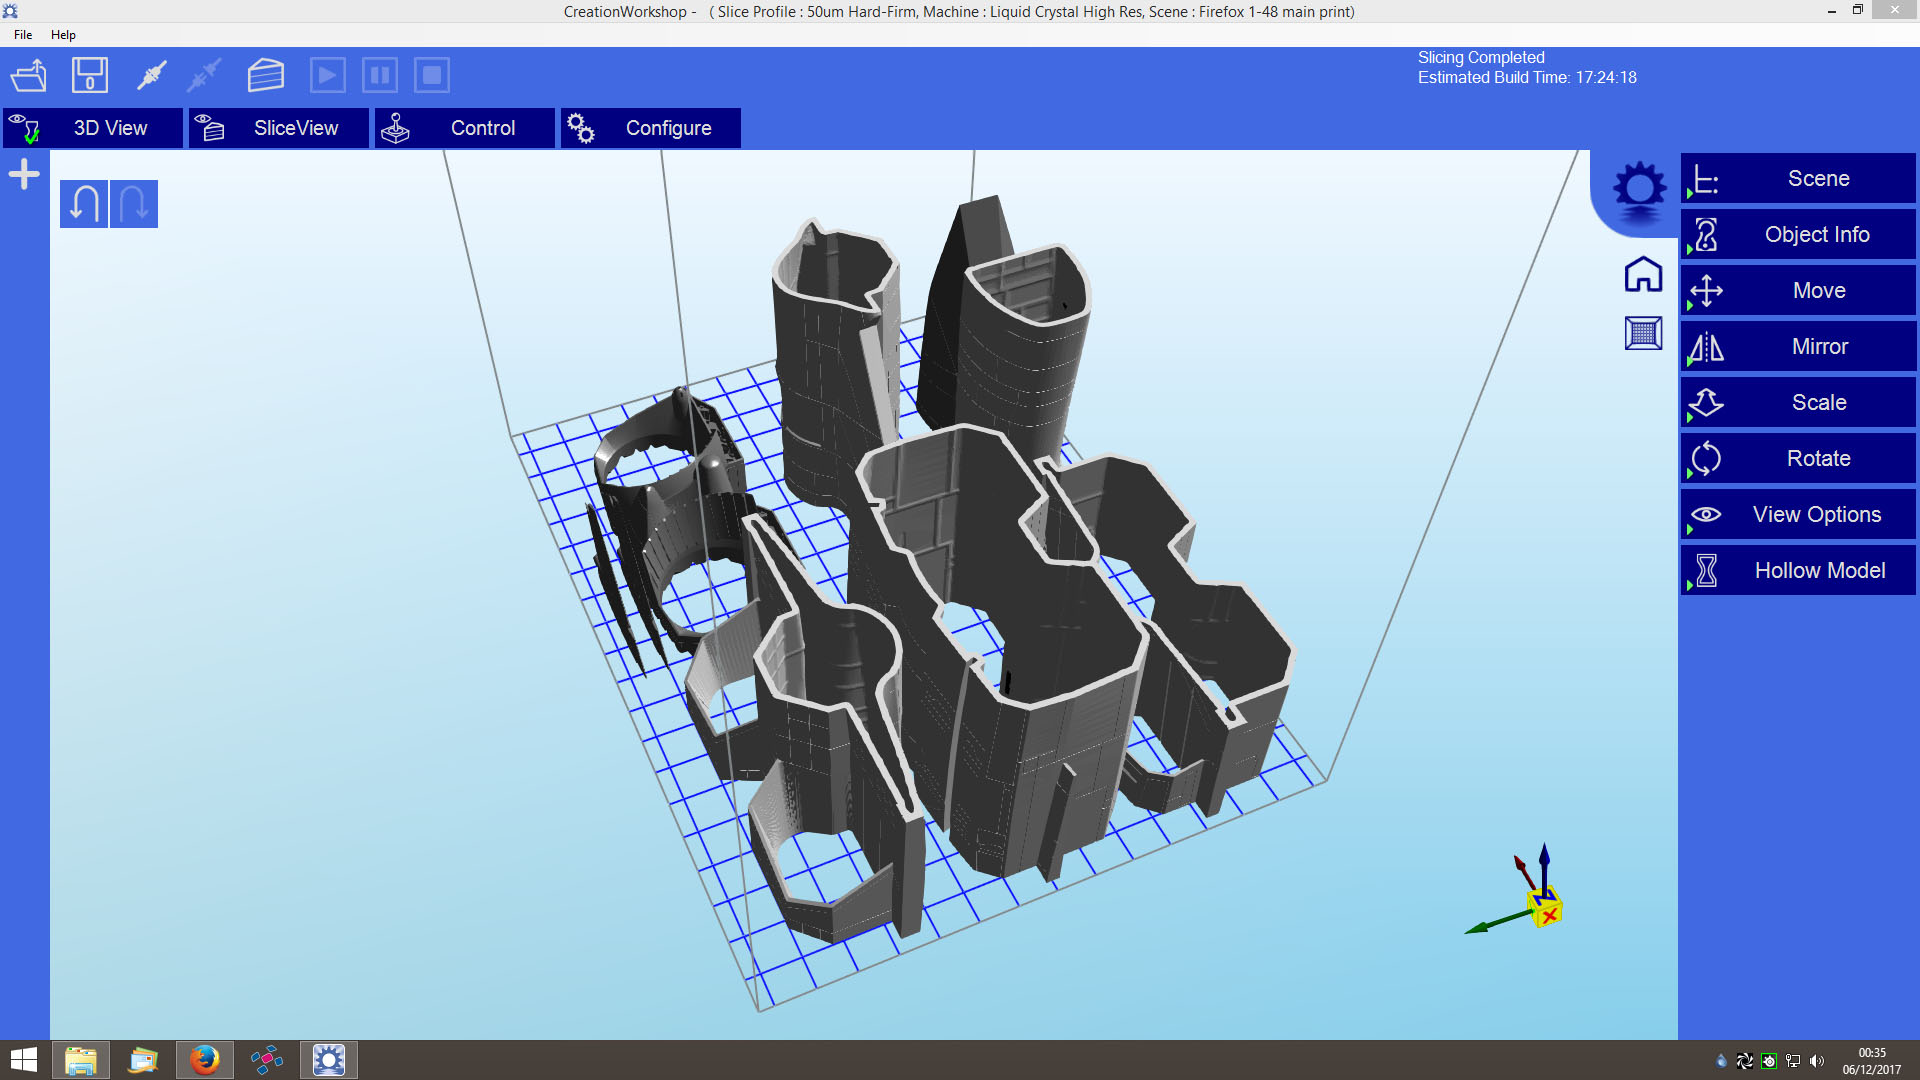Open the SliceView tab
The height and width of the screenshot is (1080, 1920).
279,128
